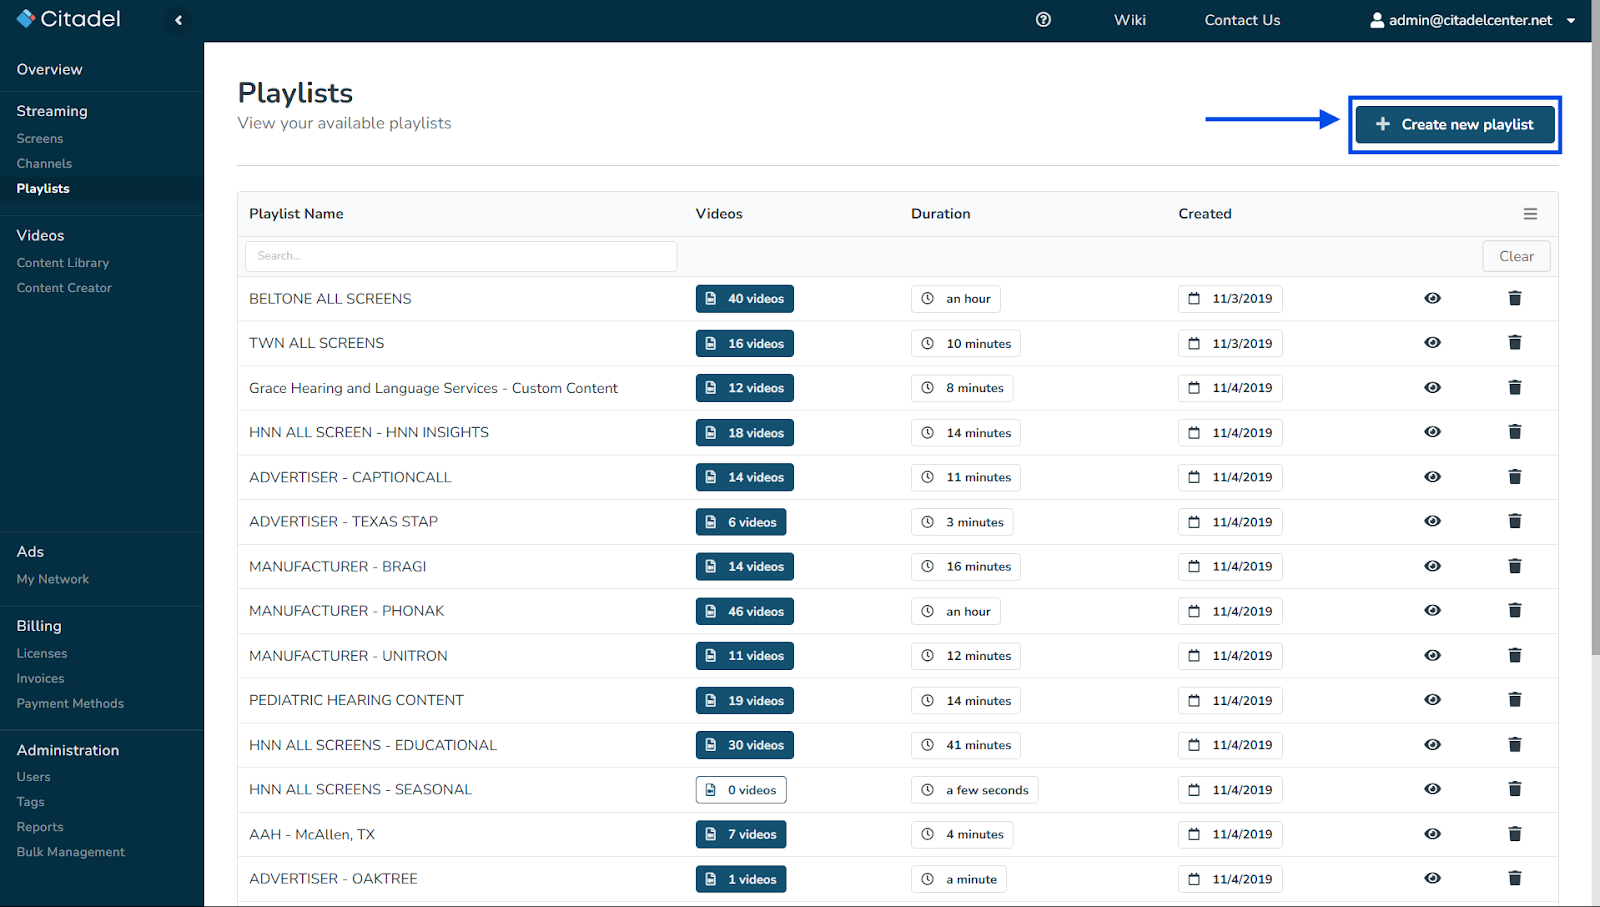This screenshot has height=907, width=1600.
Task: Toggle eye icon for MANUFACTURER - BRAGI
Action: [x=1433, y=566]
